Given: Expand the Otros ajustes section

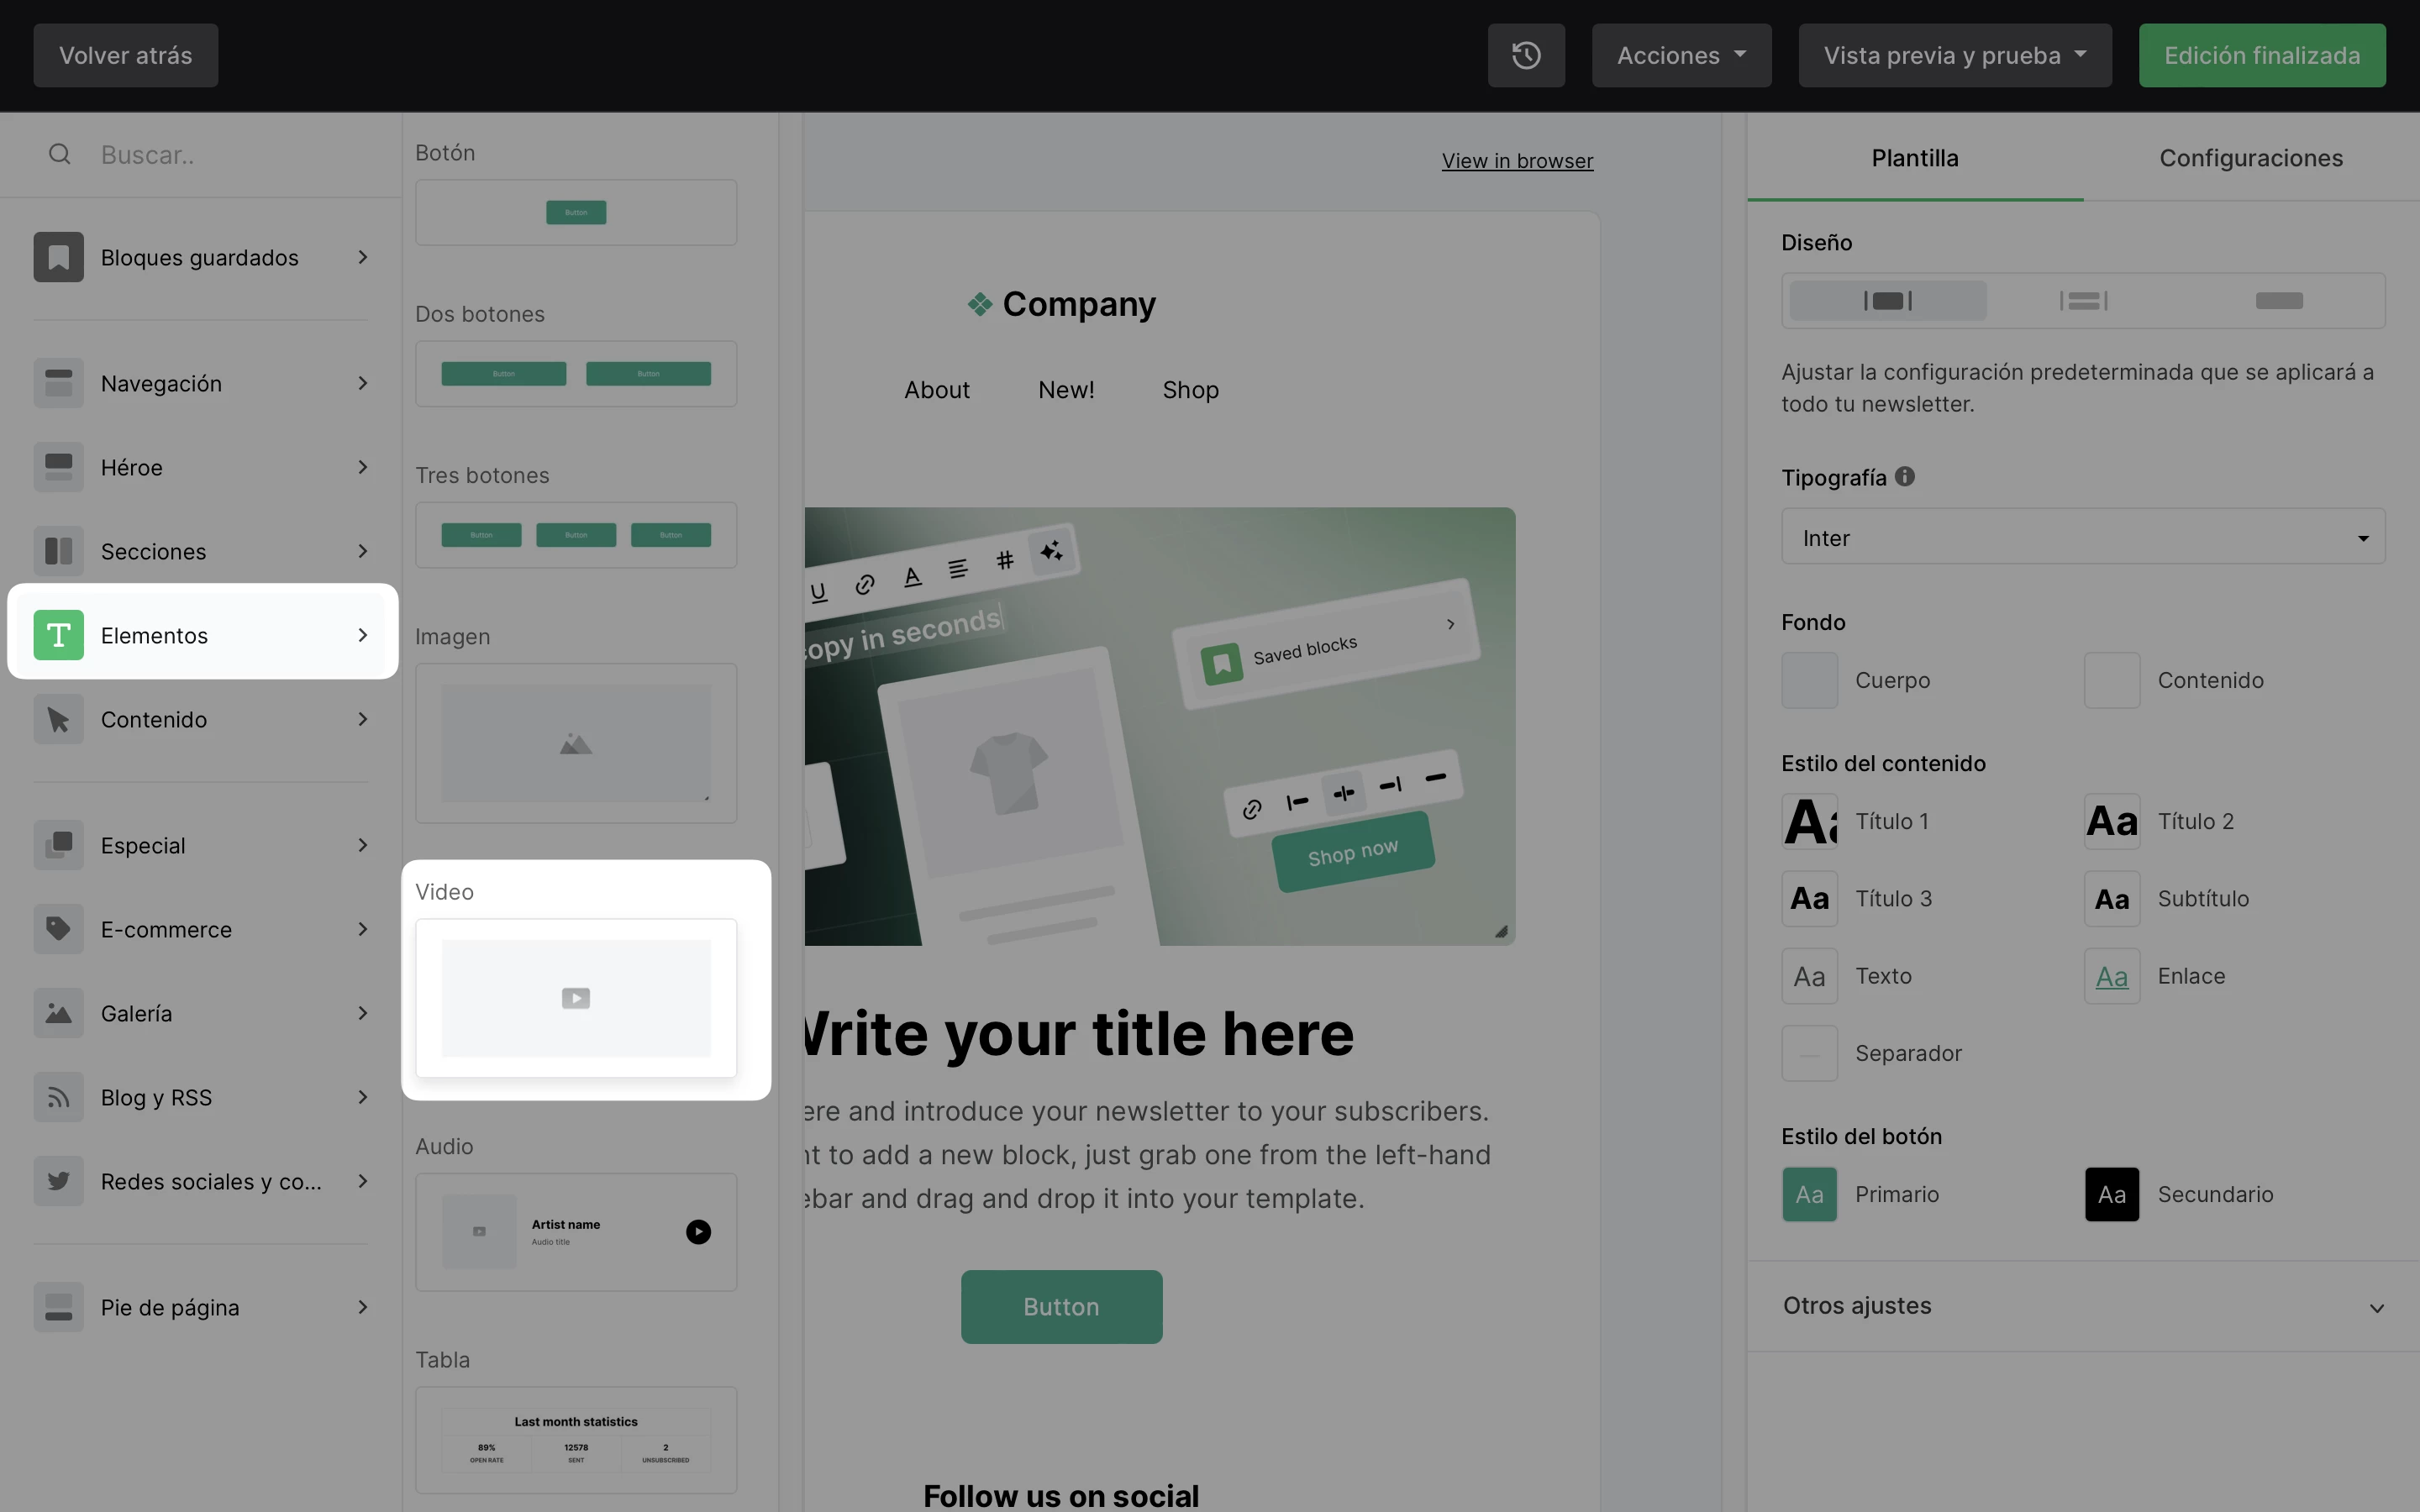Looking at the screenshot, I should click(x=2082, y=1306).
